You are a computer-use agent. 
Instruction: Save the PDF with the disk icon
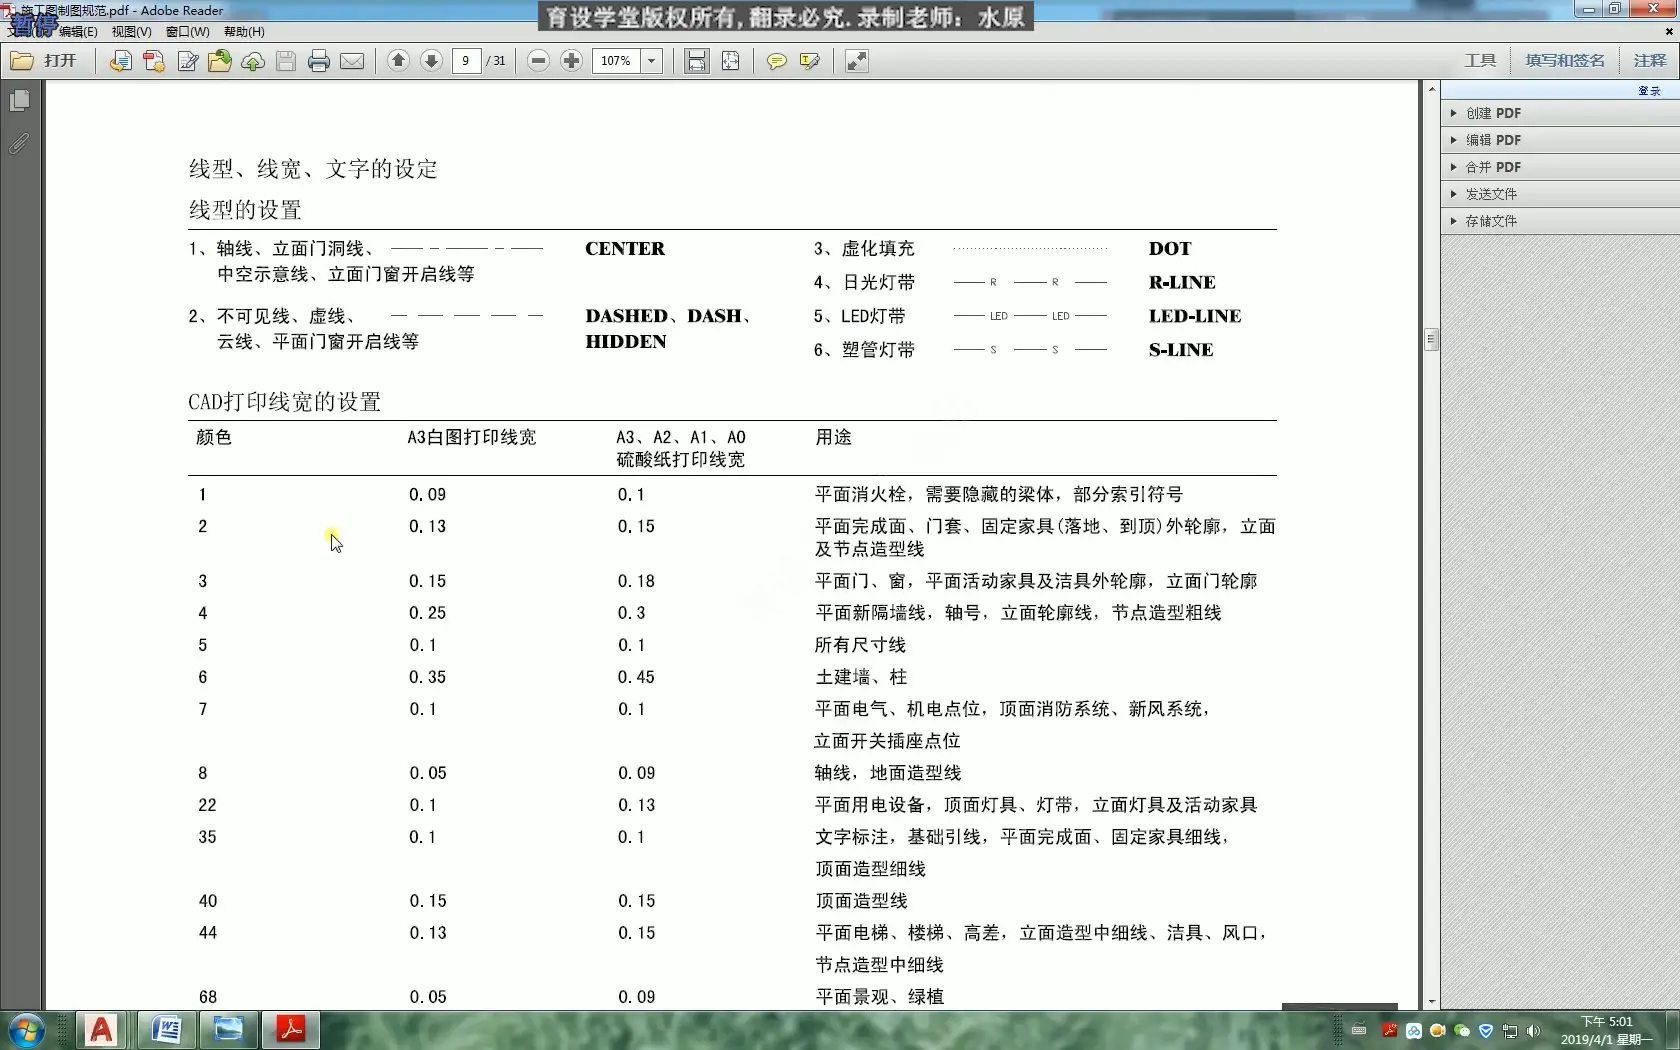pyautogui.click(x=286, y=61)
